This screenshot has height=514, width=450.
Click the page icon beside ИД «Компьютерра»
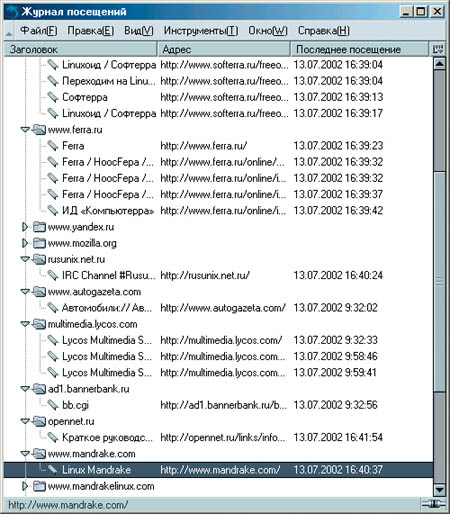coord(53,210)
